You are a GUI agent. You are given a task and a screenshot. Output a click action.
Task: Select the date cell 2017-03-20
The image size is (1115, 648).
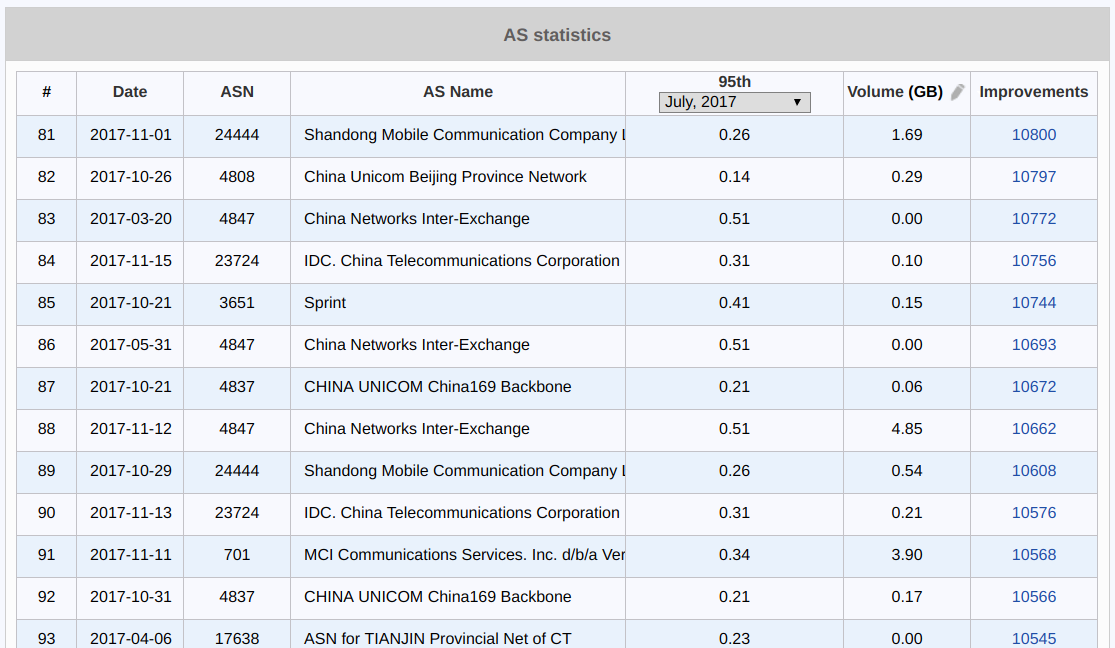pyautogui.click(x=130, y=219)
